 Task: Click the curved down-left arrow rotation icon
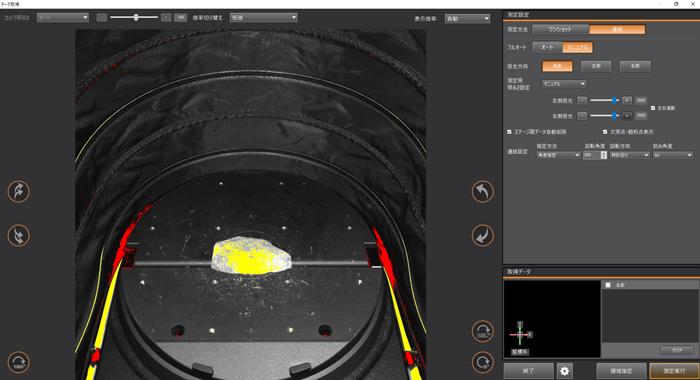(483, 235)
